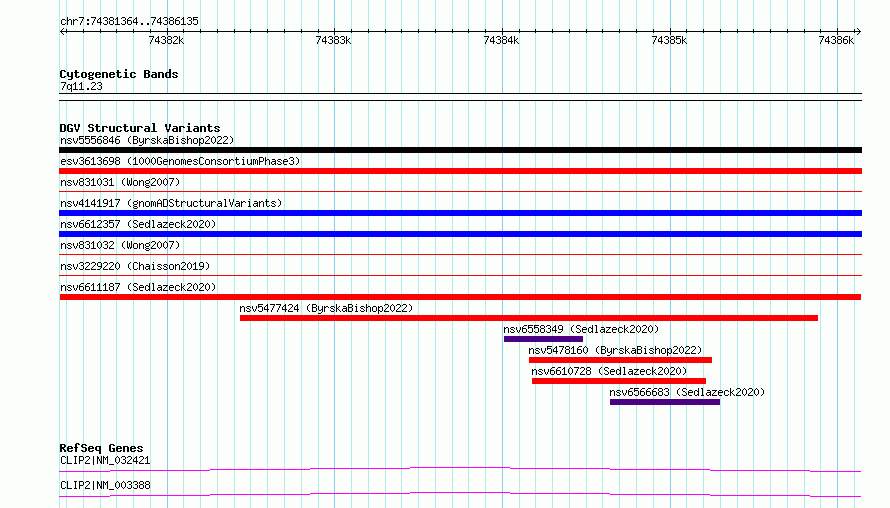Open nsv6611187 (Sedlazeck2020) label
The height and width of the screenshot is (508, 890).
(138, 287)
